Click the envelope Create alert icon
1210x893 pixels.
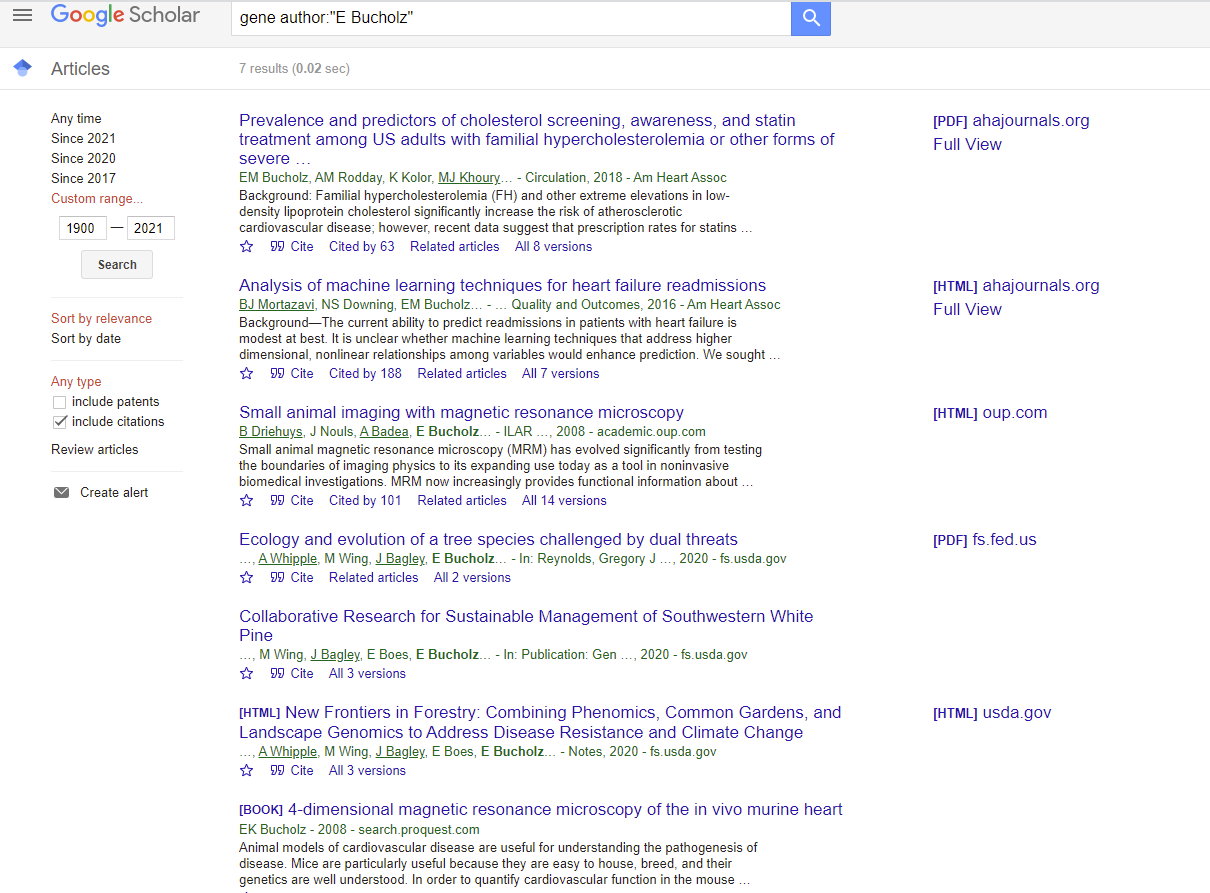tap(62, 492)
